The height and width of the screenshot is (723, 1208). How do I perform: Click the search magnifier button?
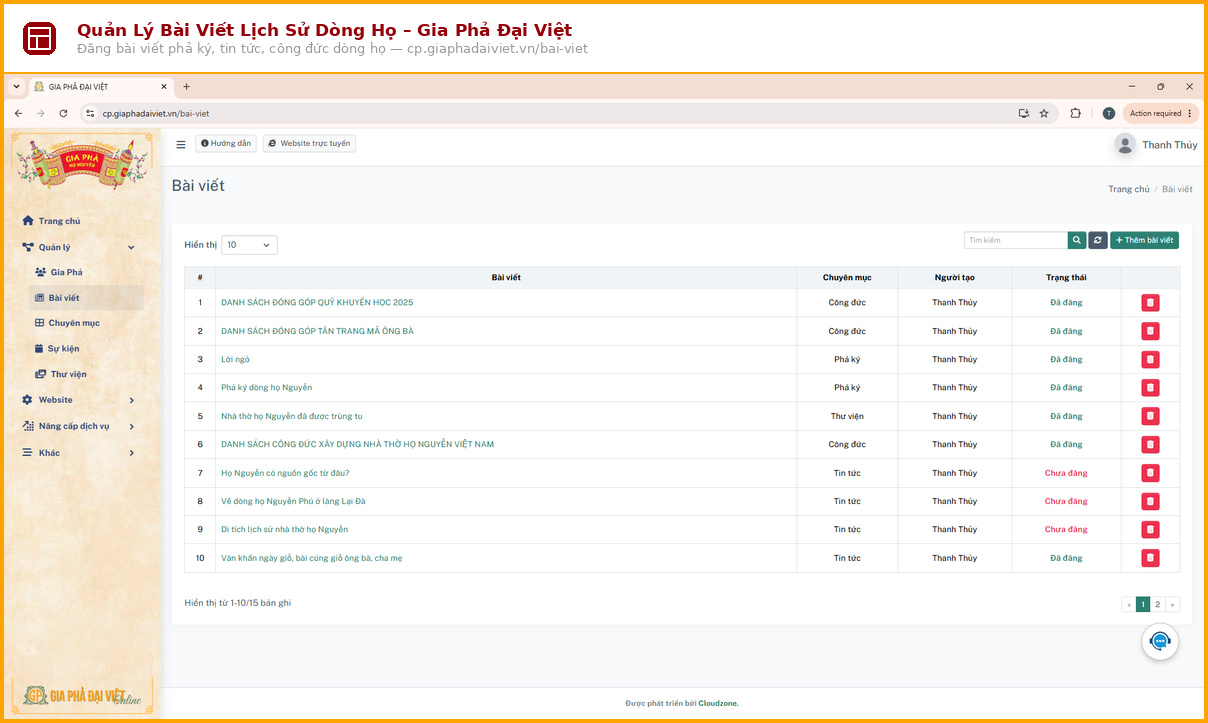pyautogui.click(x=1077, y=240)
